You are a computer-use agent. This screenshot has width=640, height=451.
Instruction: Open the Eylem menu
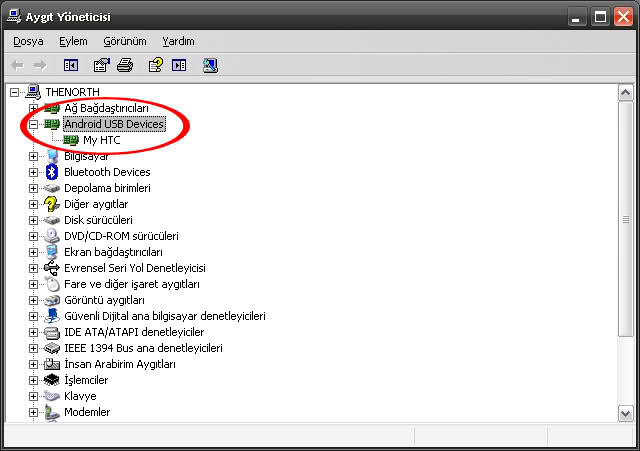(73, 42)
